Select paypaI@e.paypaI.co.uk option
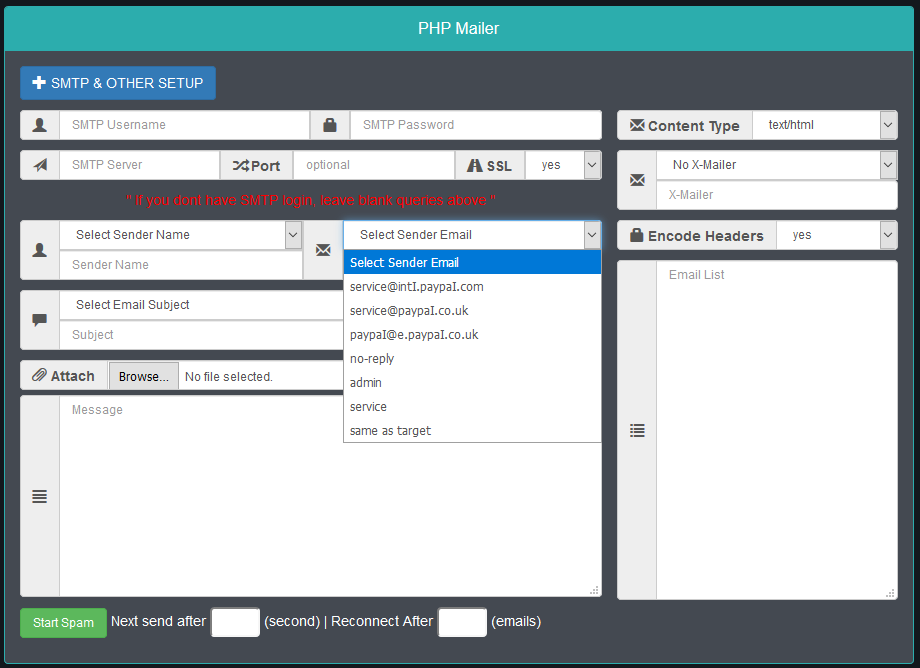Image resolution: width=920 pixels, height=668 pixels. pos(472,335)
